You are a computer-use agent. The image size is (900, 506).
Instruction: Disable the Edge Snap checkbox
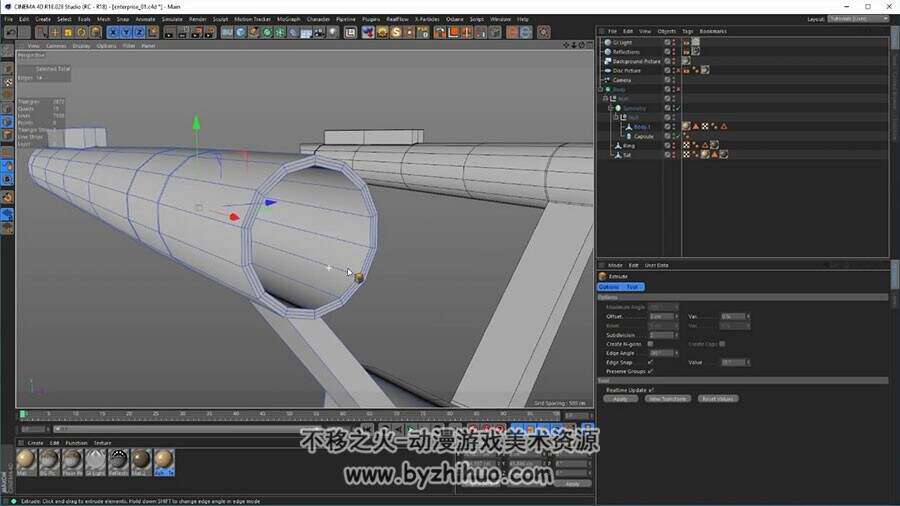click(650, 362)
